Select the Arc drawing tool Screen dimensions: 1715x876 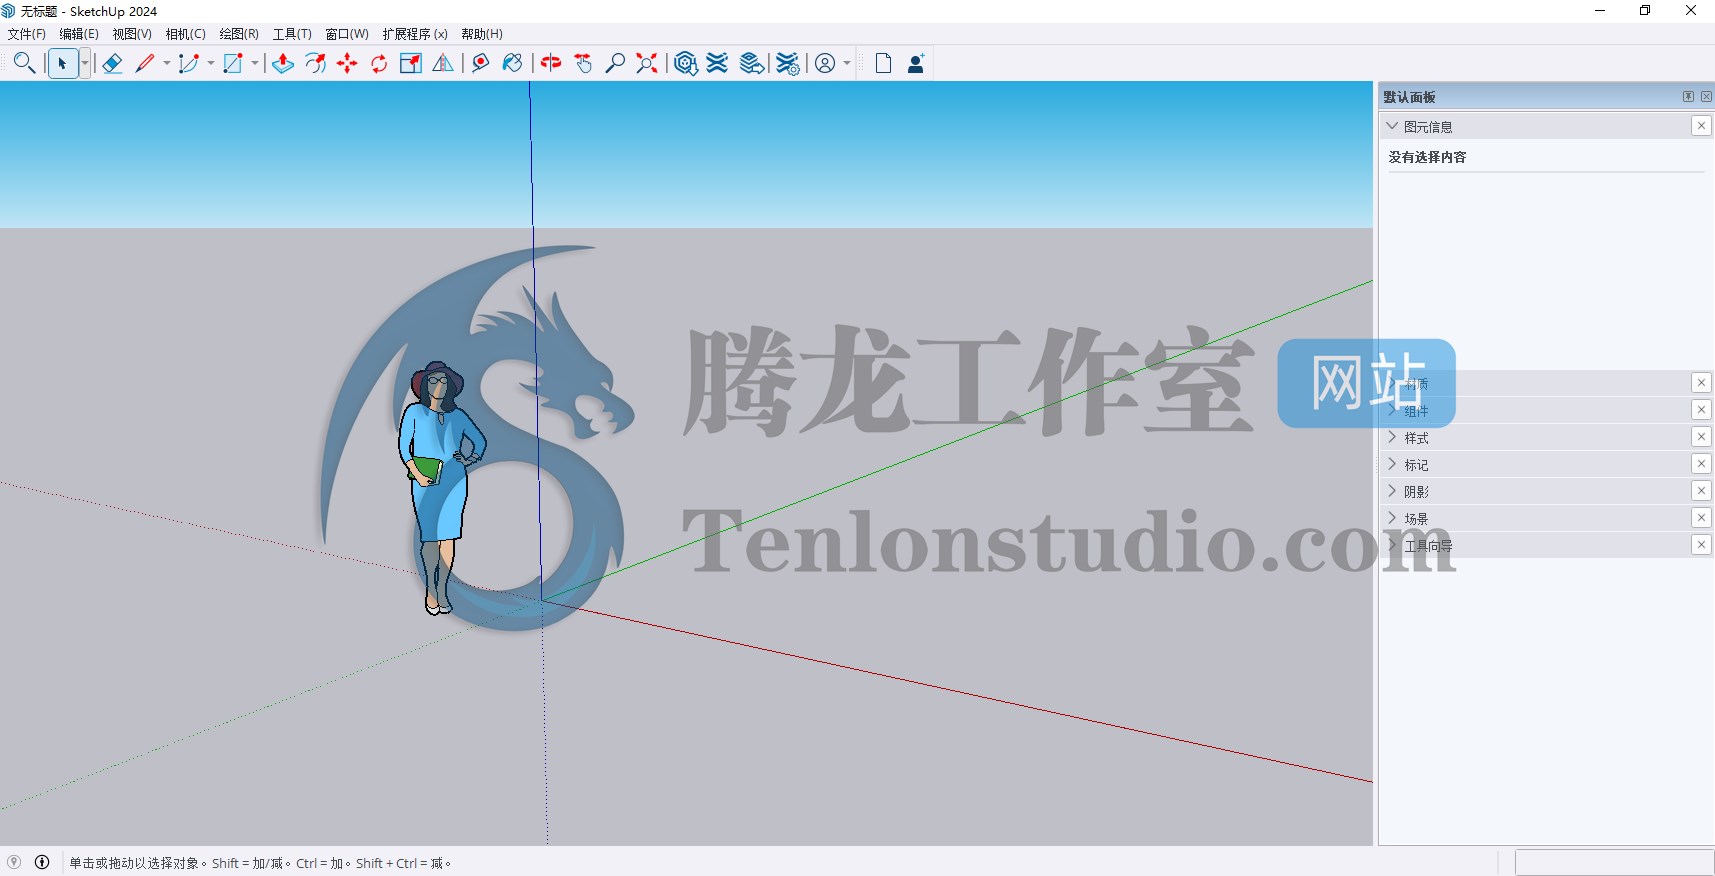188,63
